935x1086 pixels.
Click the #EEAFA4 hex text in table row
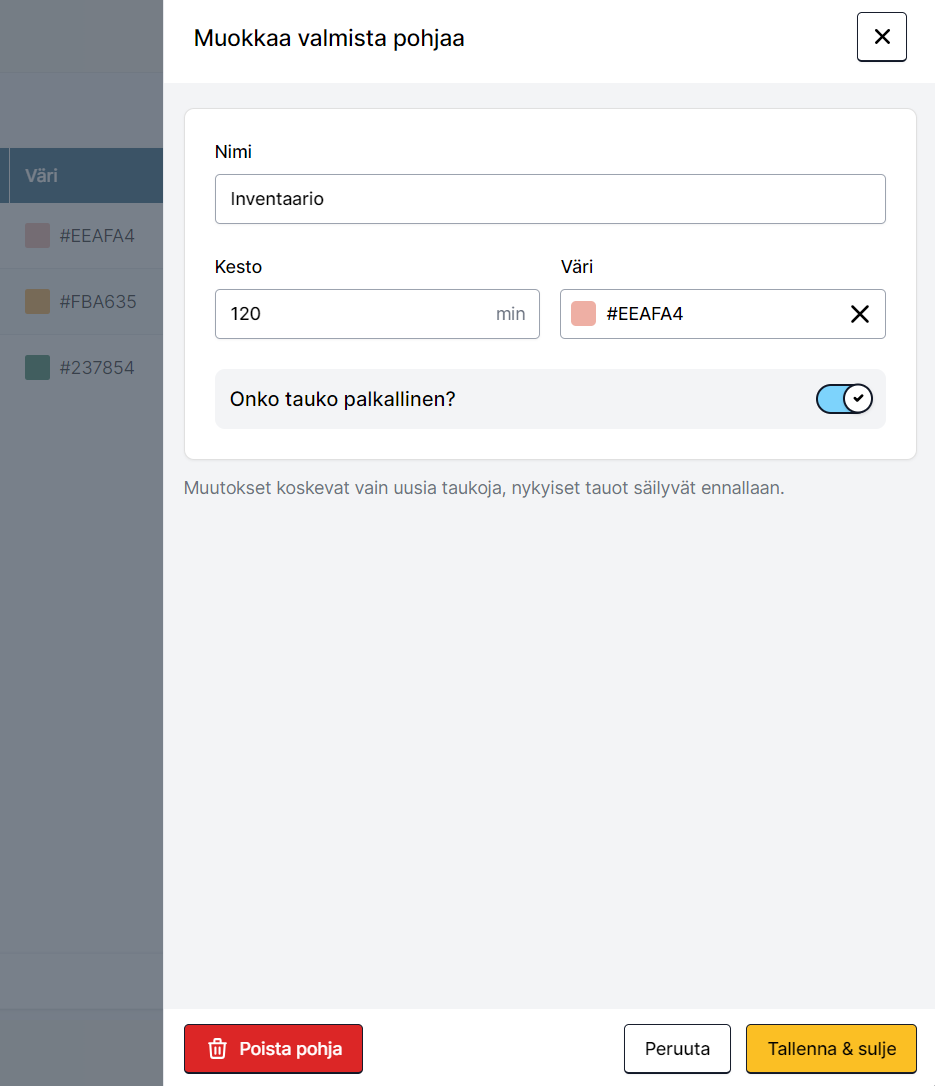click(97, 236)
